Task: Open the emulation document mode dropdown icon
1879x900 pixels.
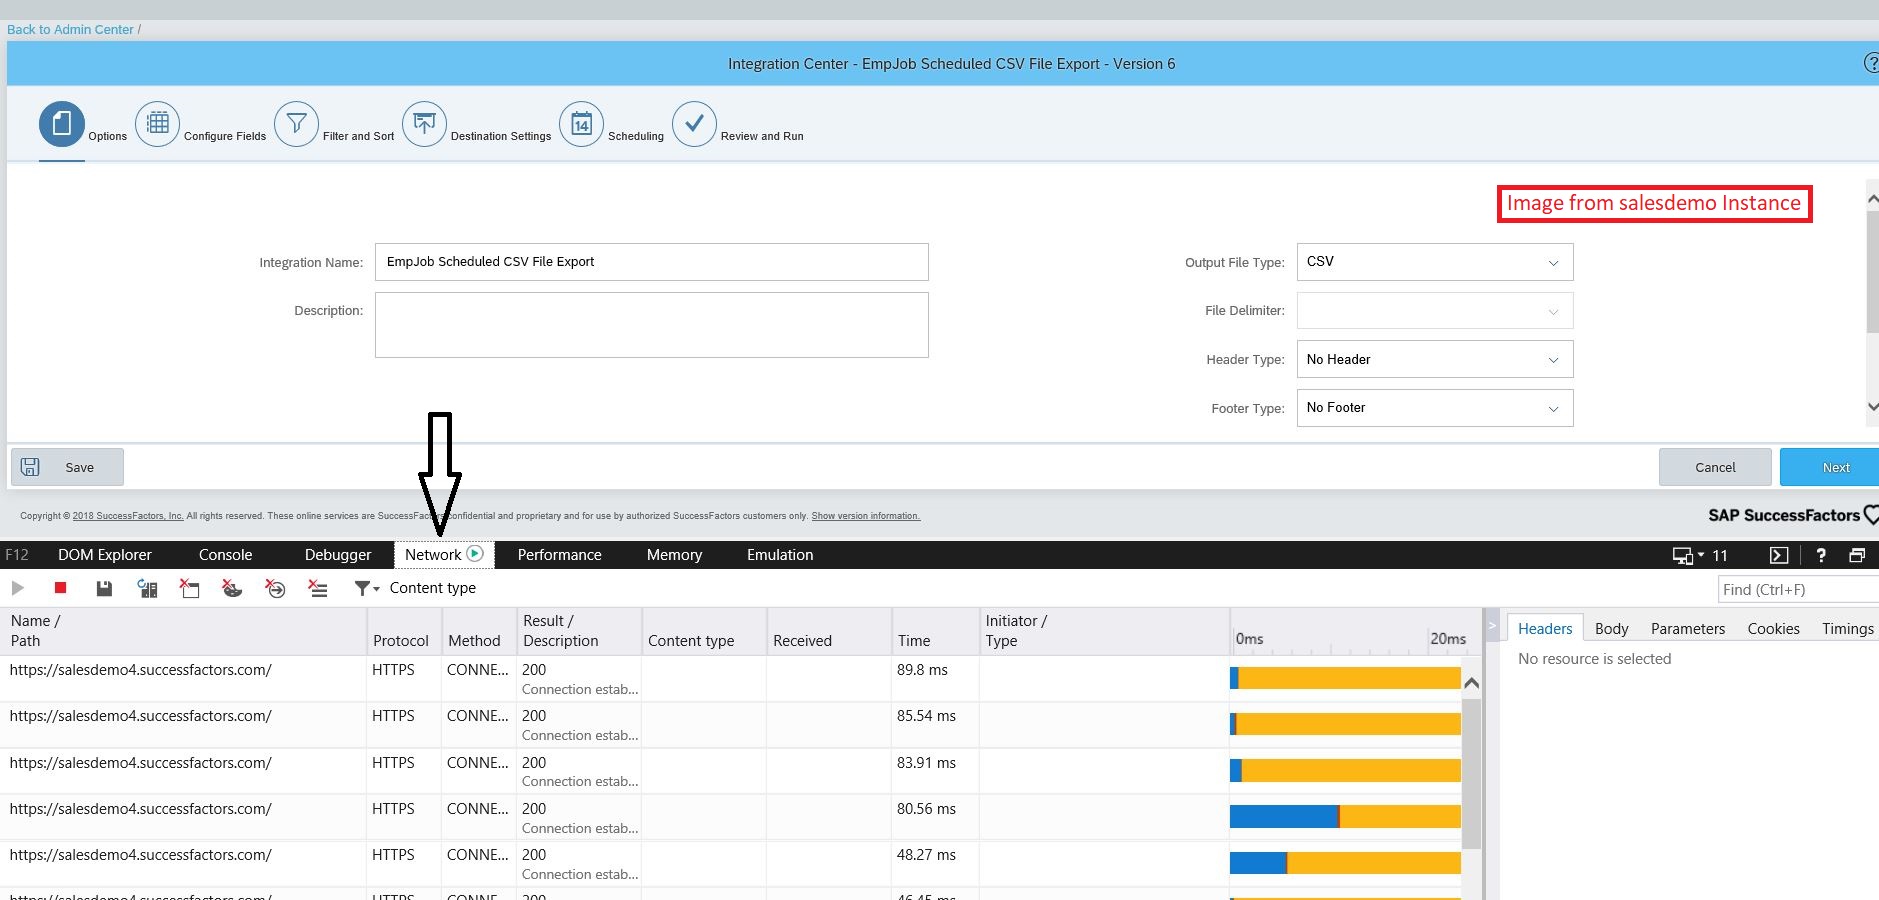Action: click(1688, 555)
